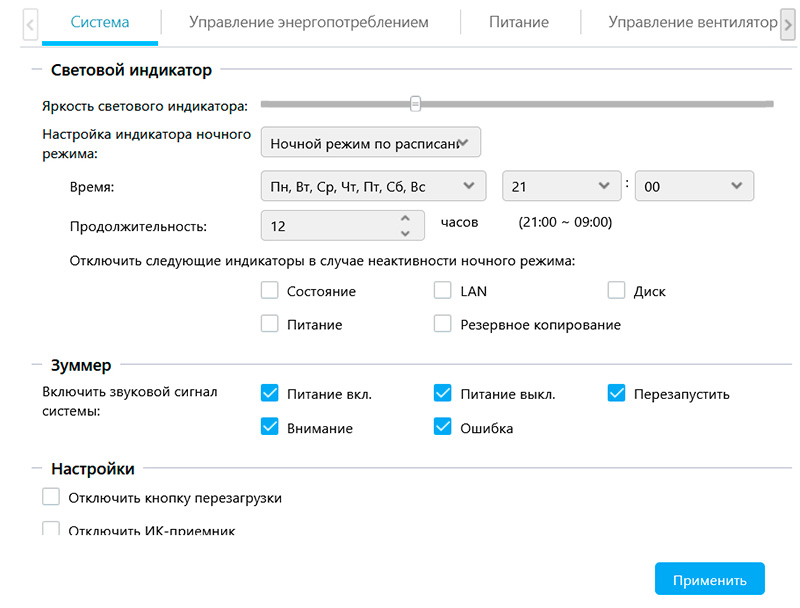Open the hour dropdown showing 21
Image resolution: width=800 pixels, height=608 pixels.
pyautogui.click(x=561, y=186)
